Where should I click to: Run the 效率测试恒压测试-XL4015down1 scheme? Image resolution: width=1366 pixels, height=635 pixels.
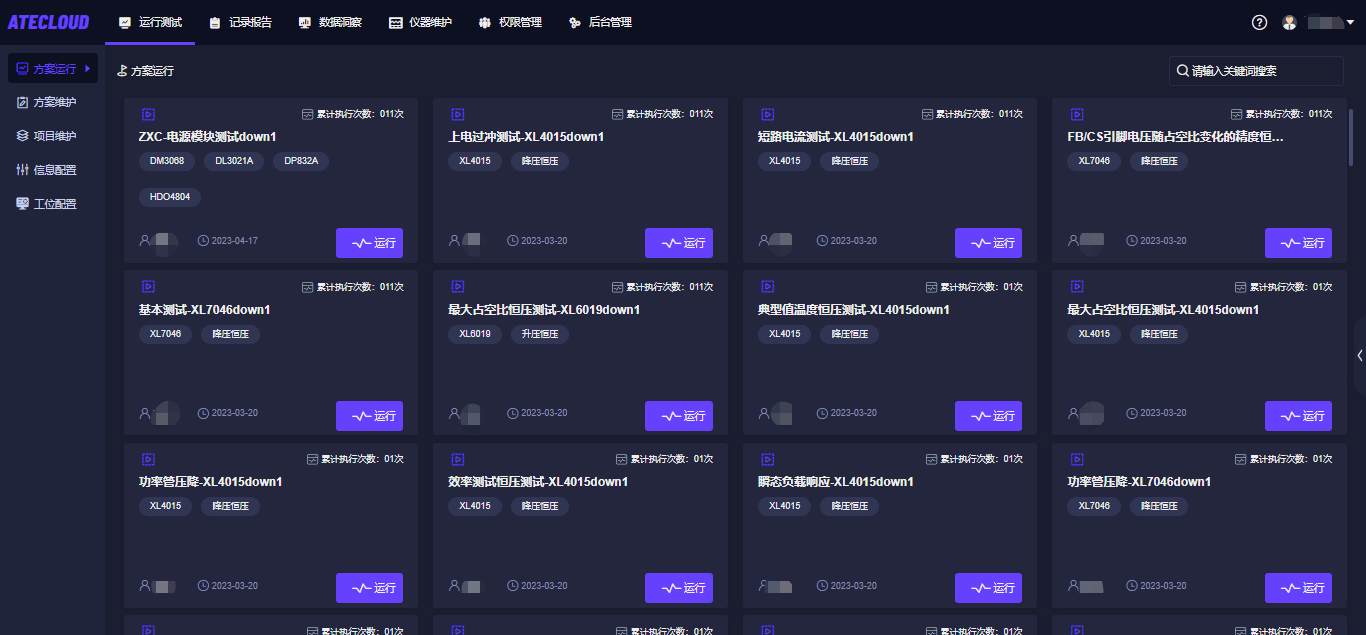[x=679, y=588]
